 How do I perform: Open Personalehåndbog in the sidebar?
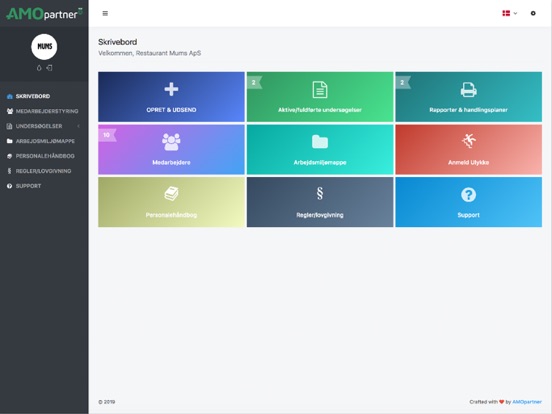click(x=45, y=156)
